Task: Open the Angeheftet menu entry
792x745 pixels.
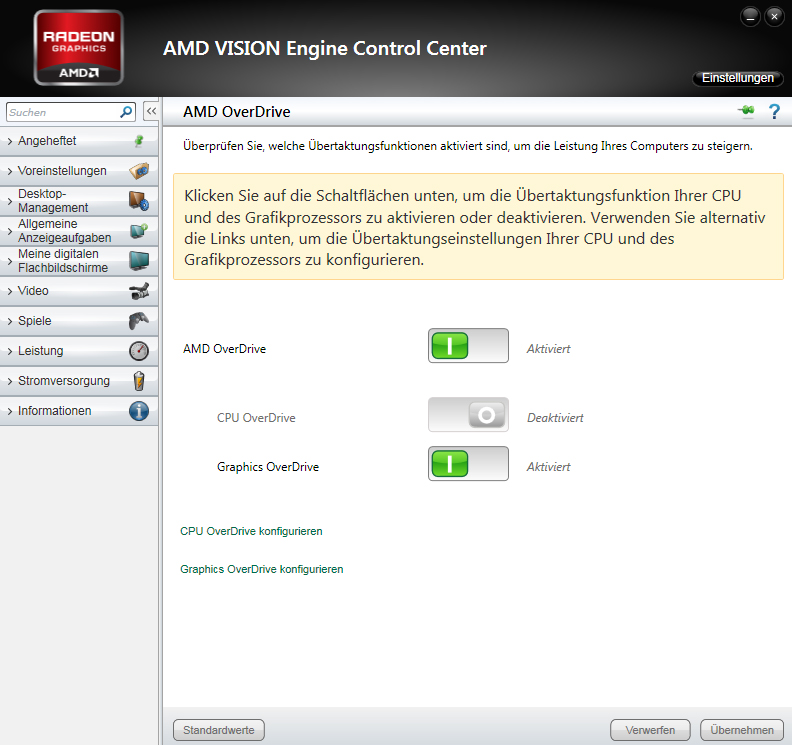Action: 79,141
